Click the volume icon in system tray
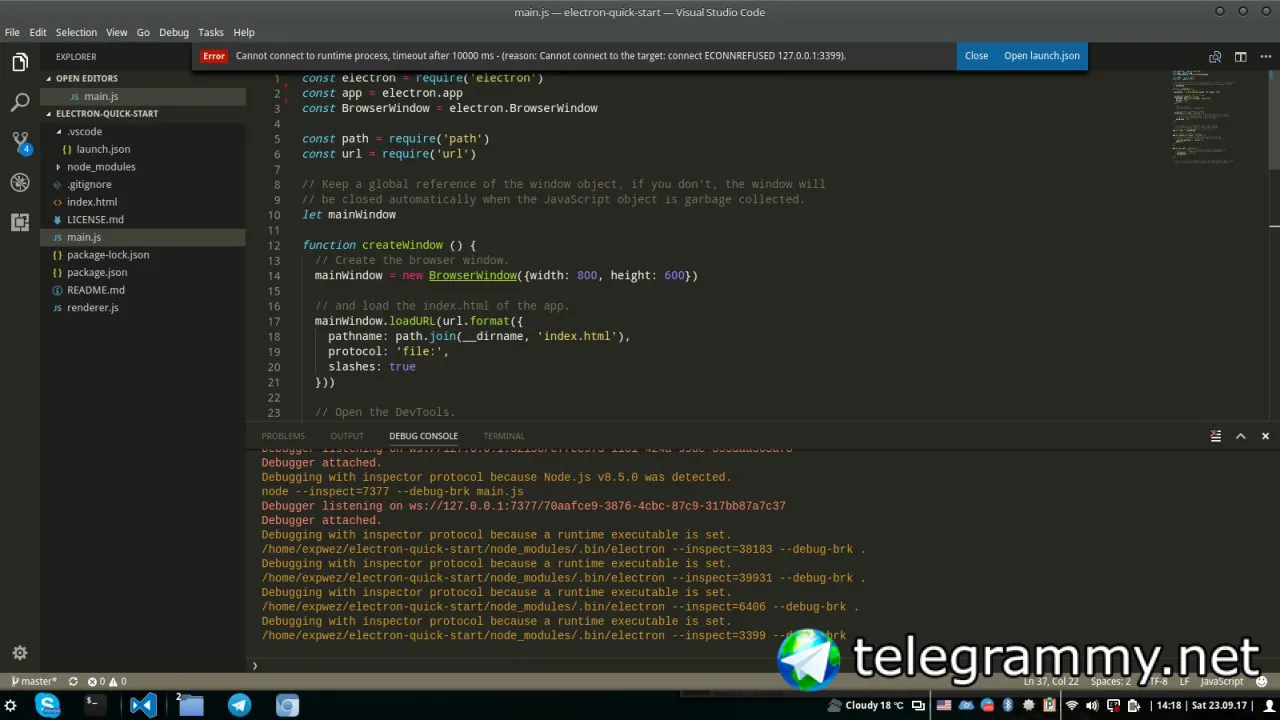 point(1093,705)
